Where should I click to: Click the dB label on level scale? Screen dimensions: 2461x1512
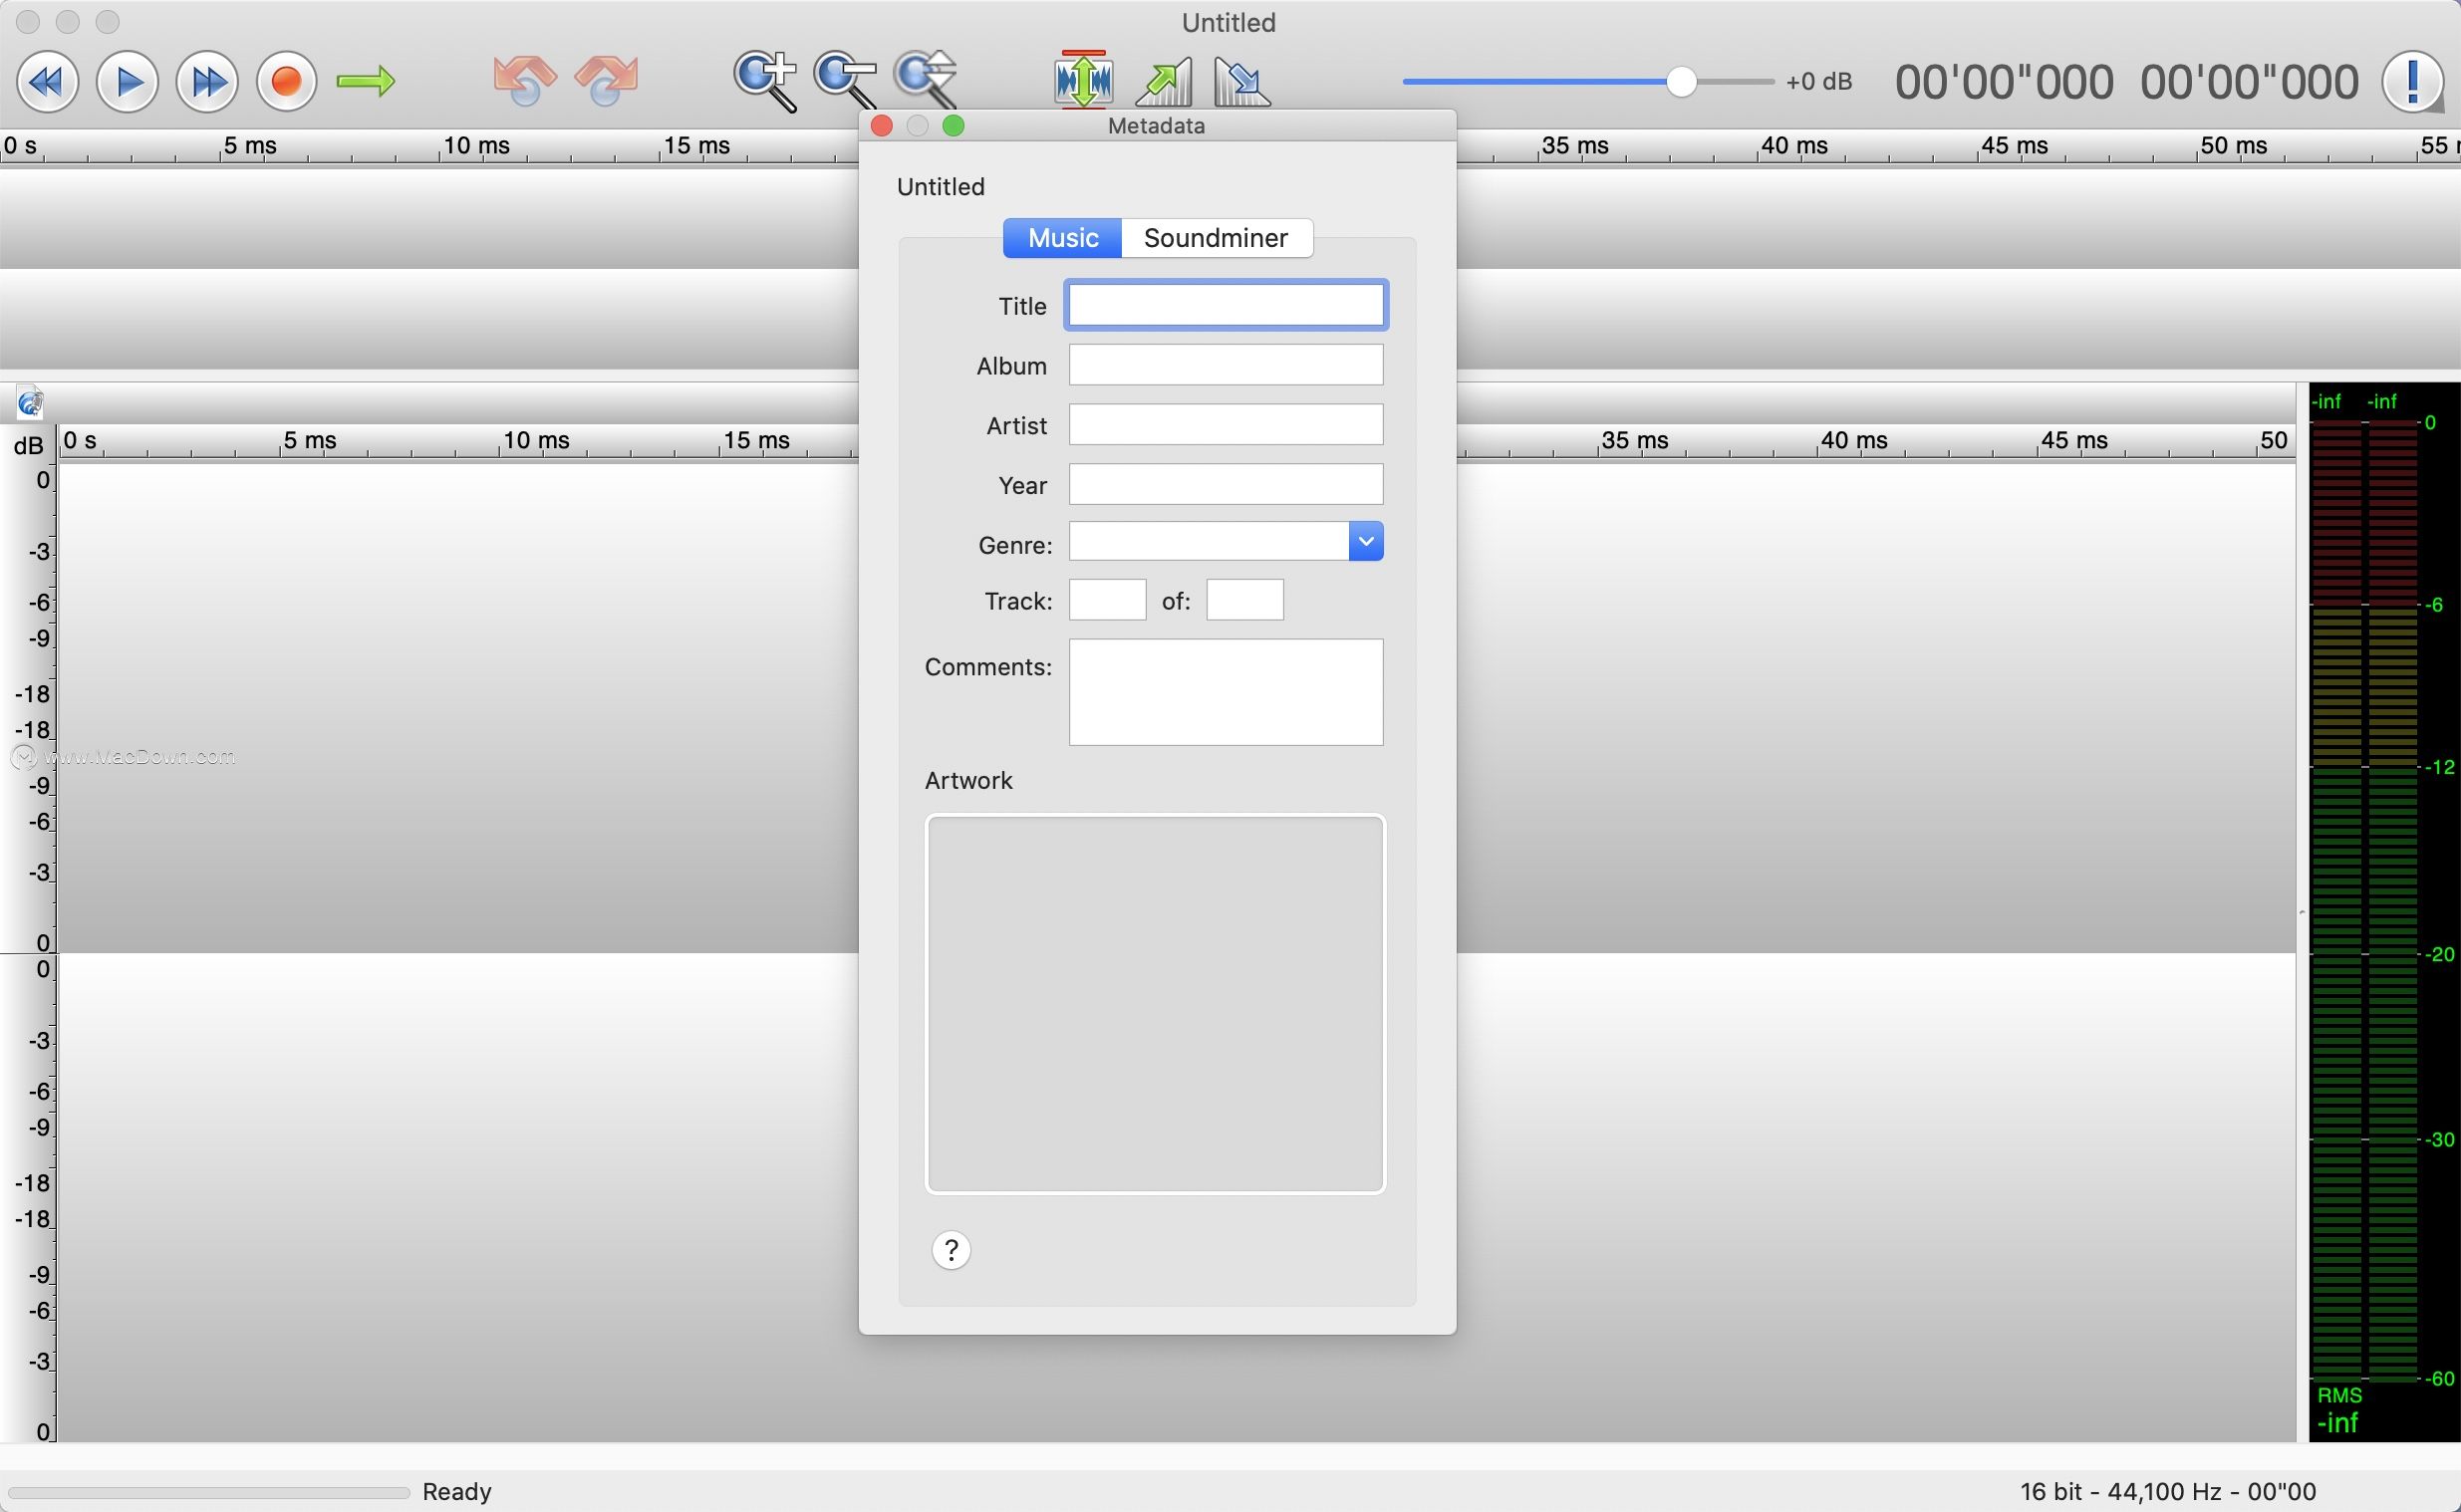pos(28,446)
